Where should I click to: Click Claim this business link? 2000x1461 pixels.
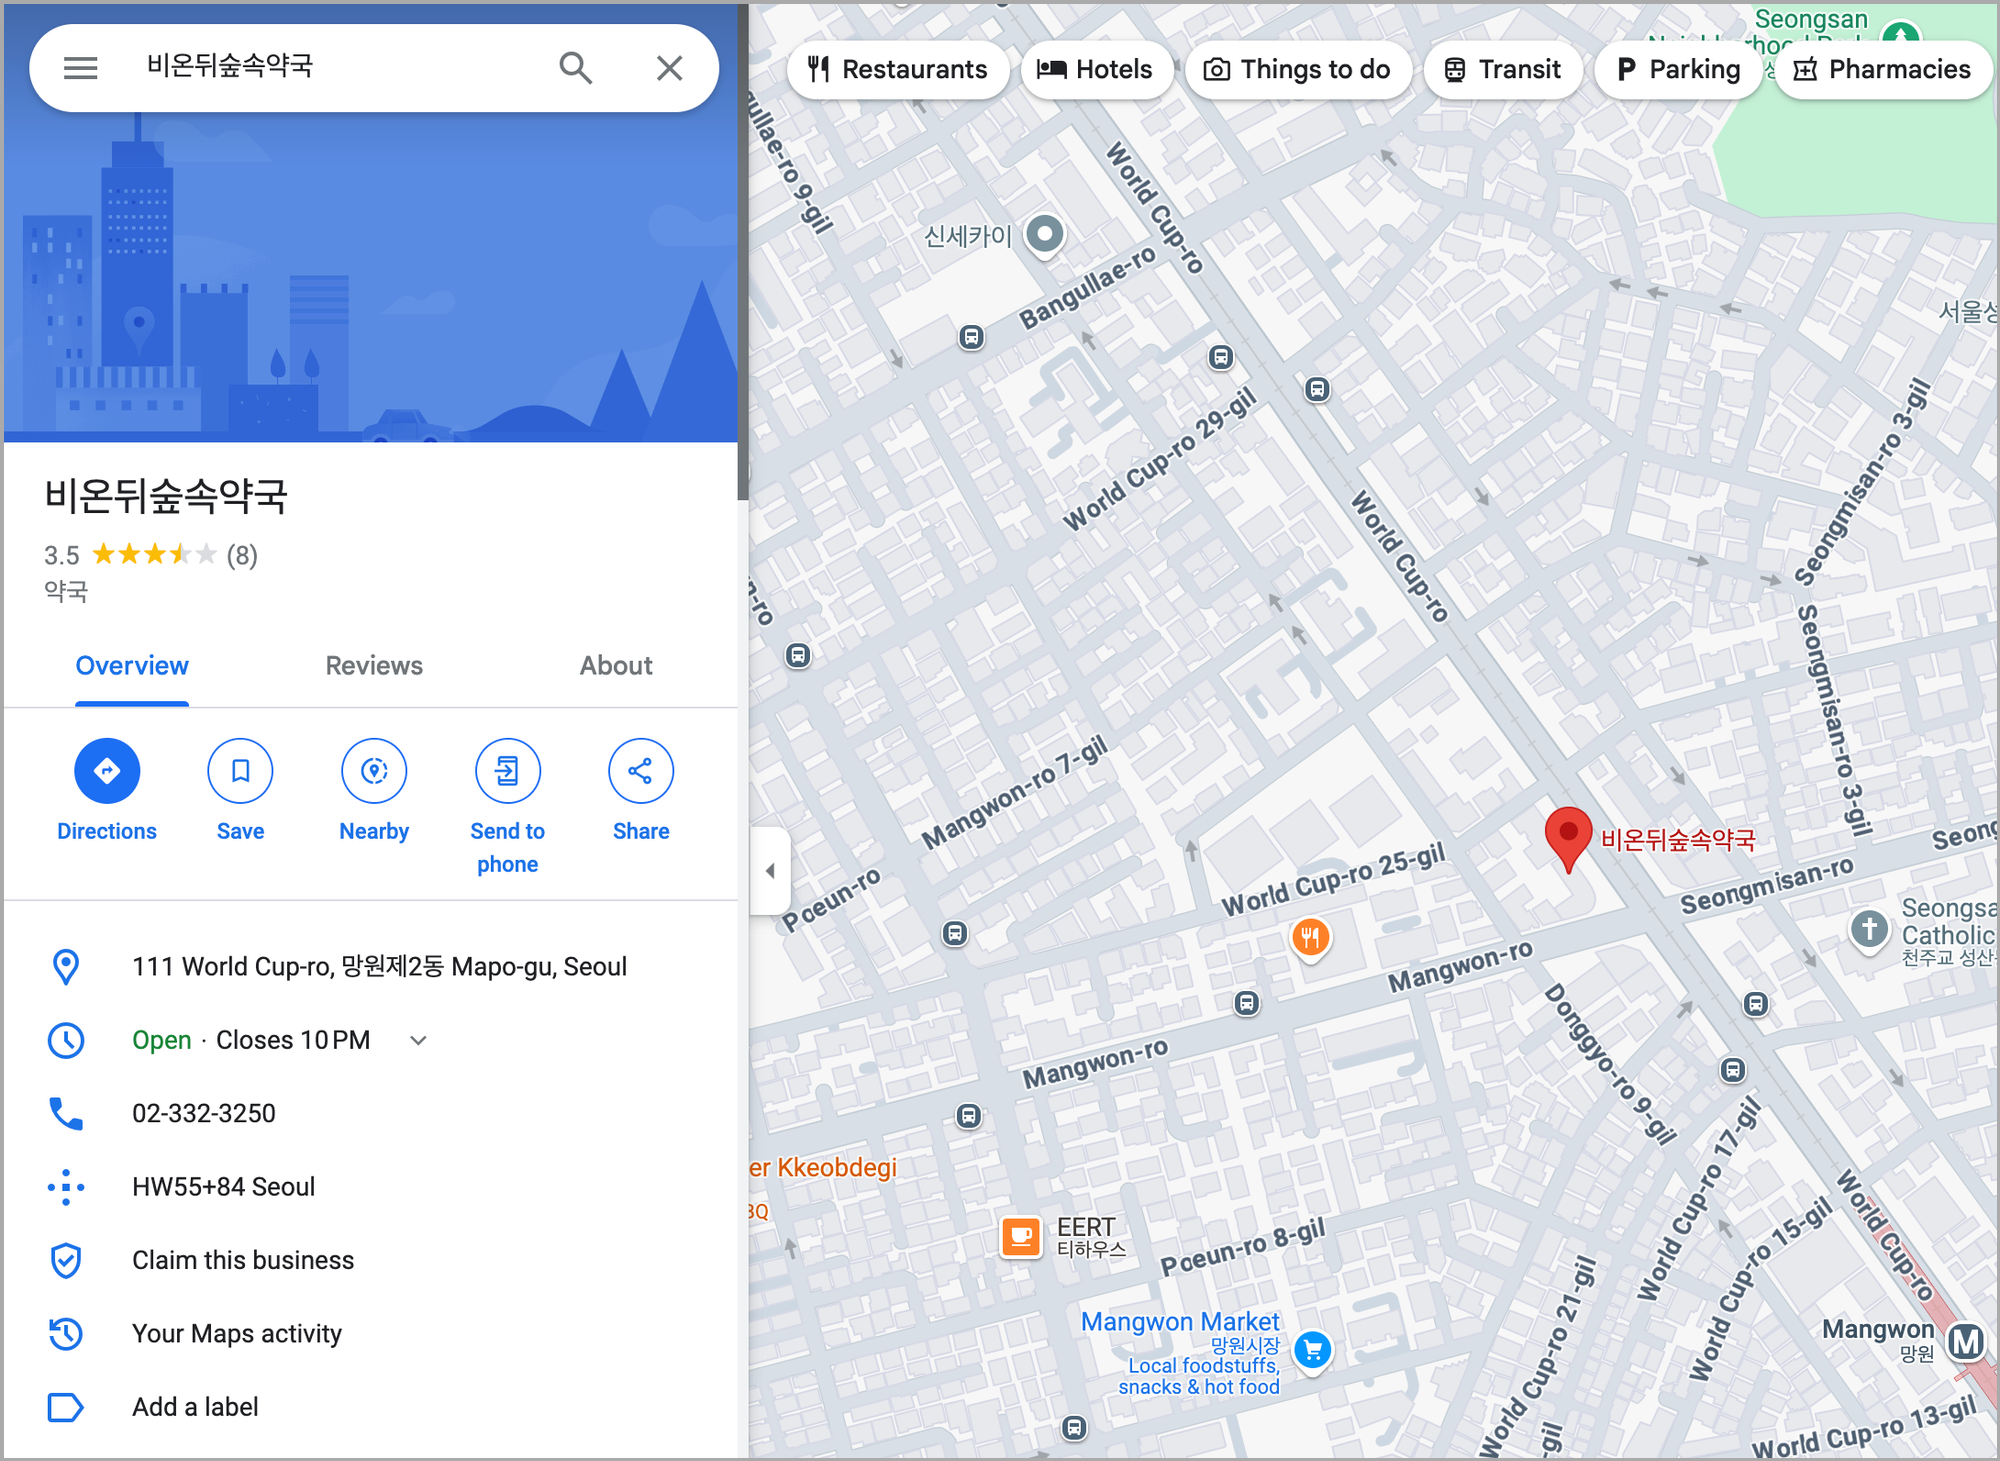pyautogui.click(x=243, y=1260)
